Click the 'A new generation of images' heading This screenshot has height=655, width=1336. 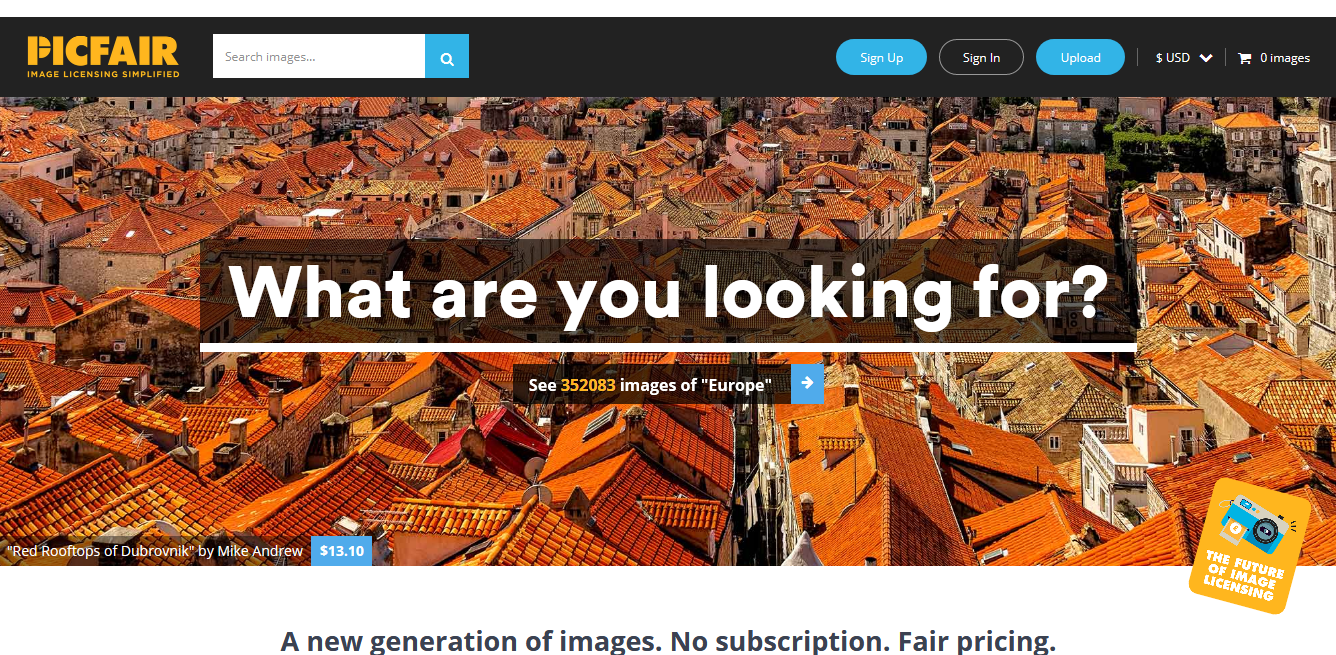(668, 640)
